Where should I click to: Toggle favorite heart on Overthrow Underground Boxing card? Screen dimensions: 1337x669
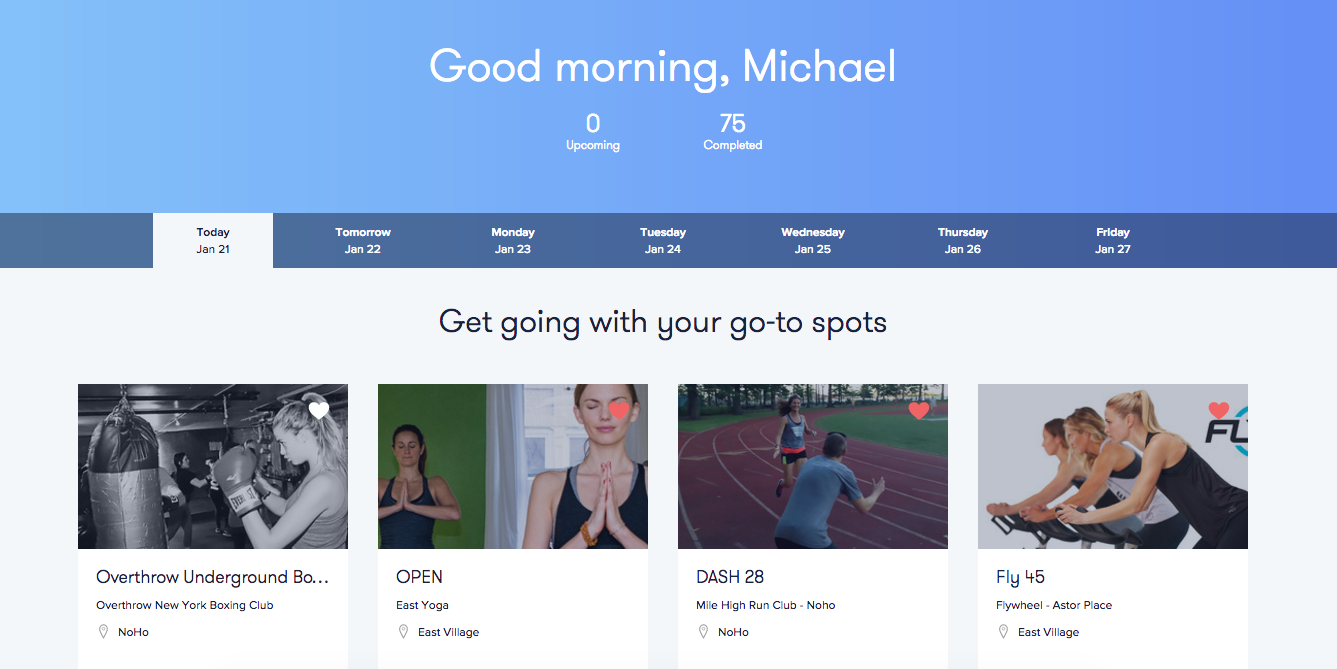coord(319,410)
